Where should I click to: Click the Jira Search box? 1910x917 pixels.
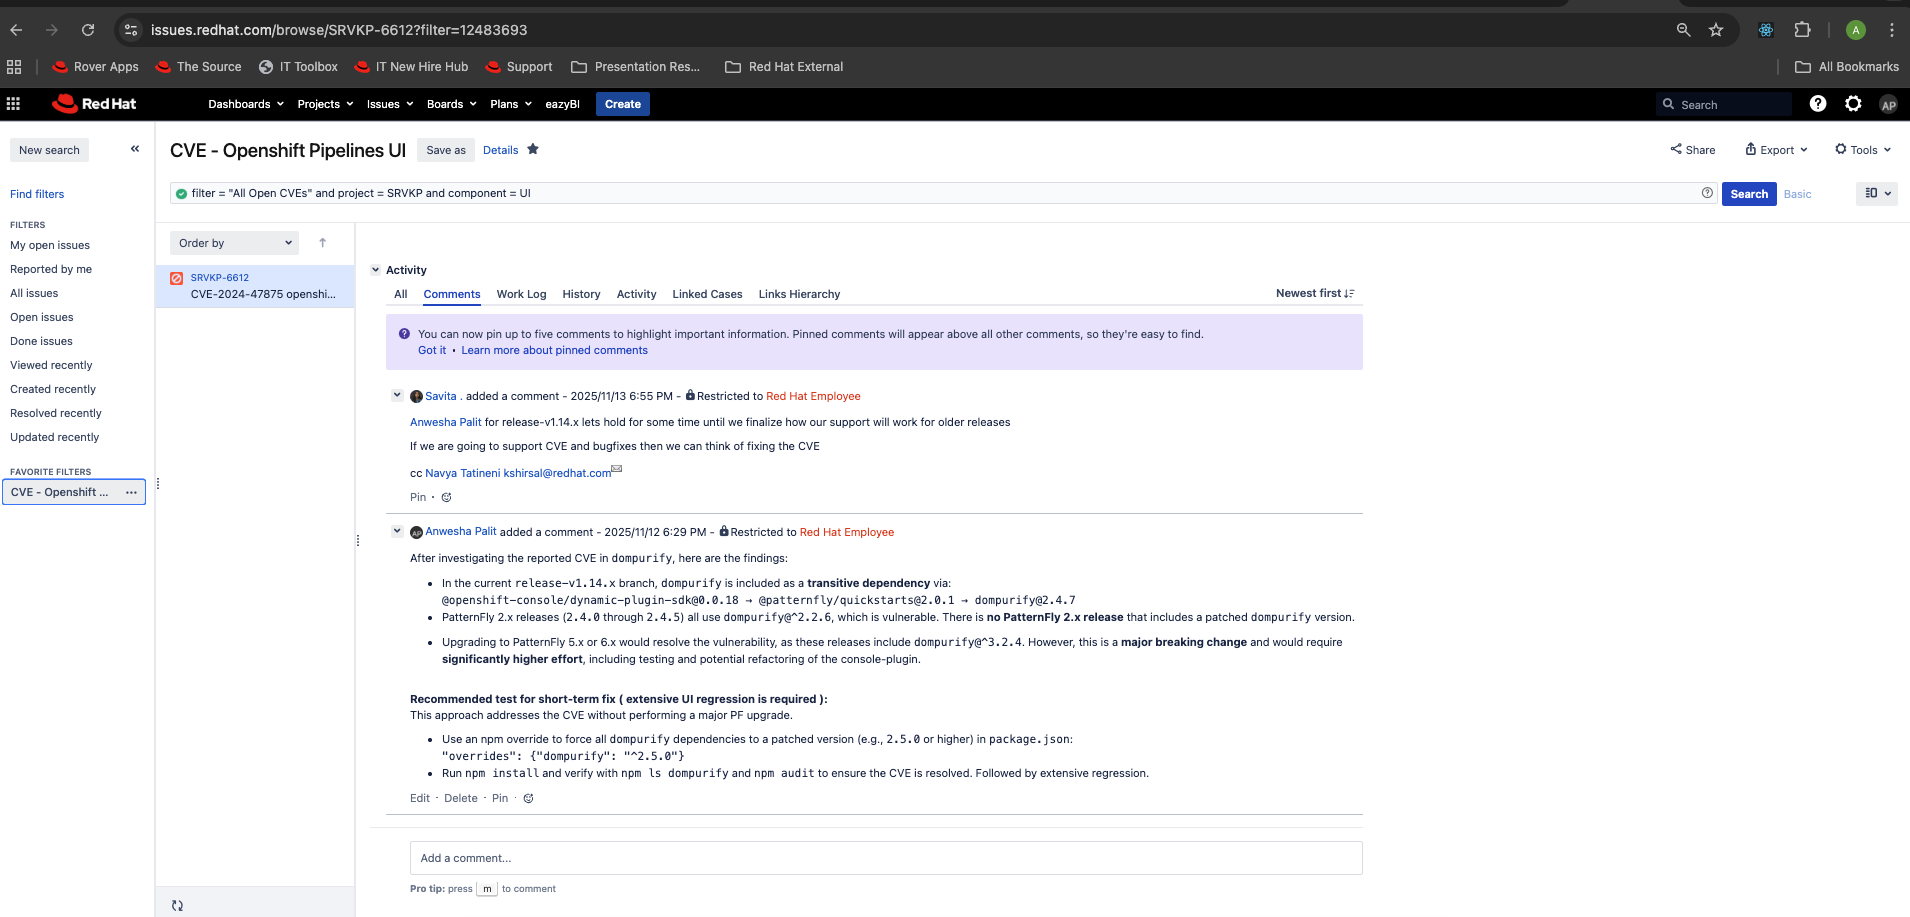click(1725, 104)
